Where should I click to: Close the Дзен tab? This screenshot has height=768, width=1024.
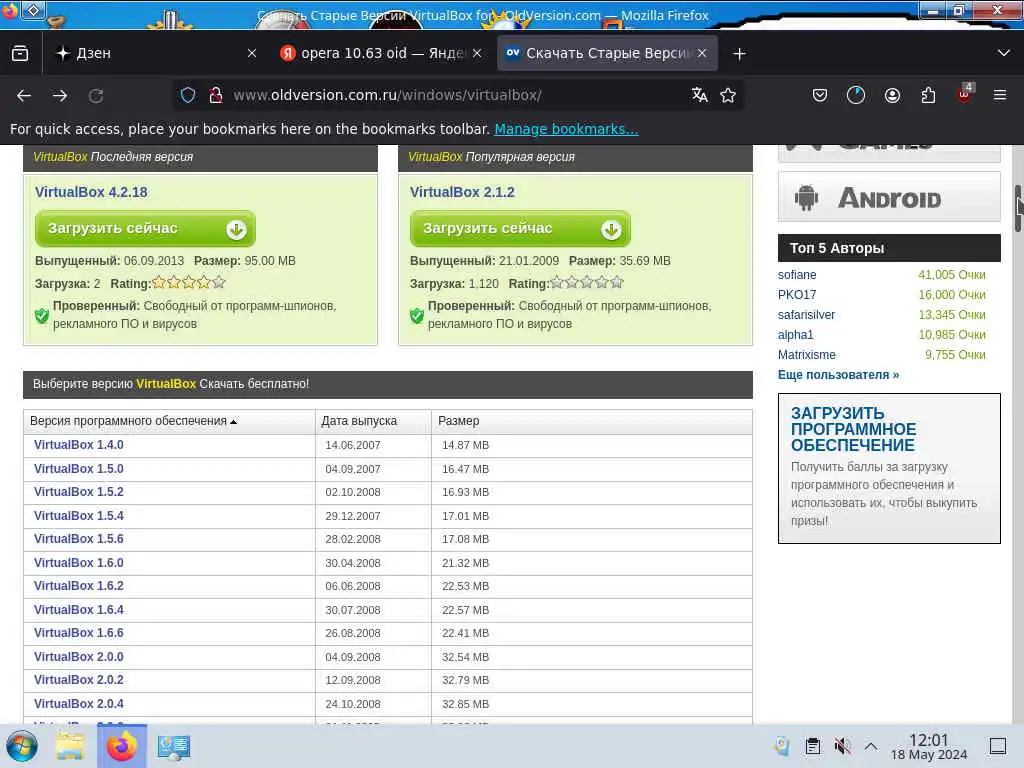(252, 53)
